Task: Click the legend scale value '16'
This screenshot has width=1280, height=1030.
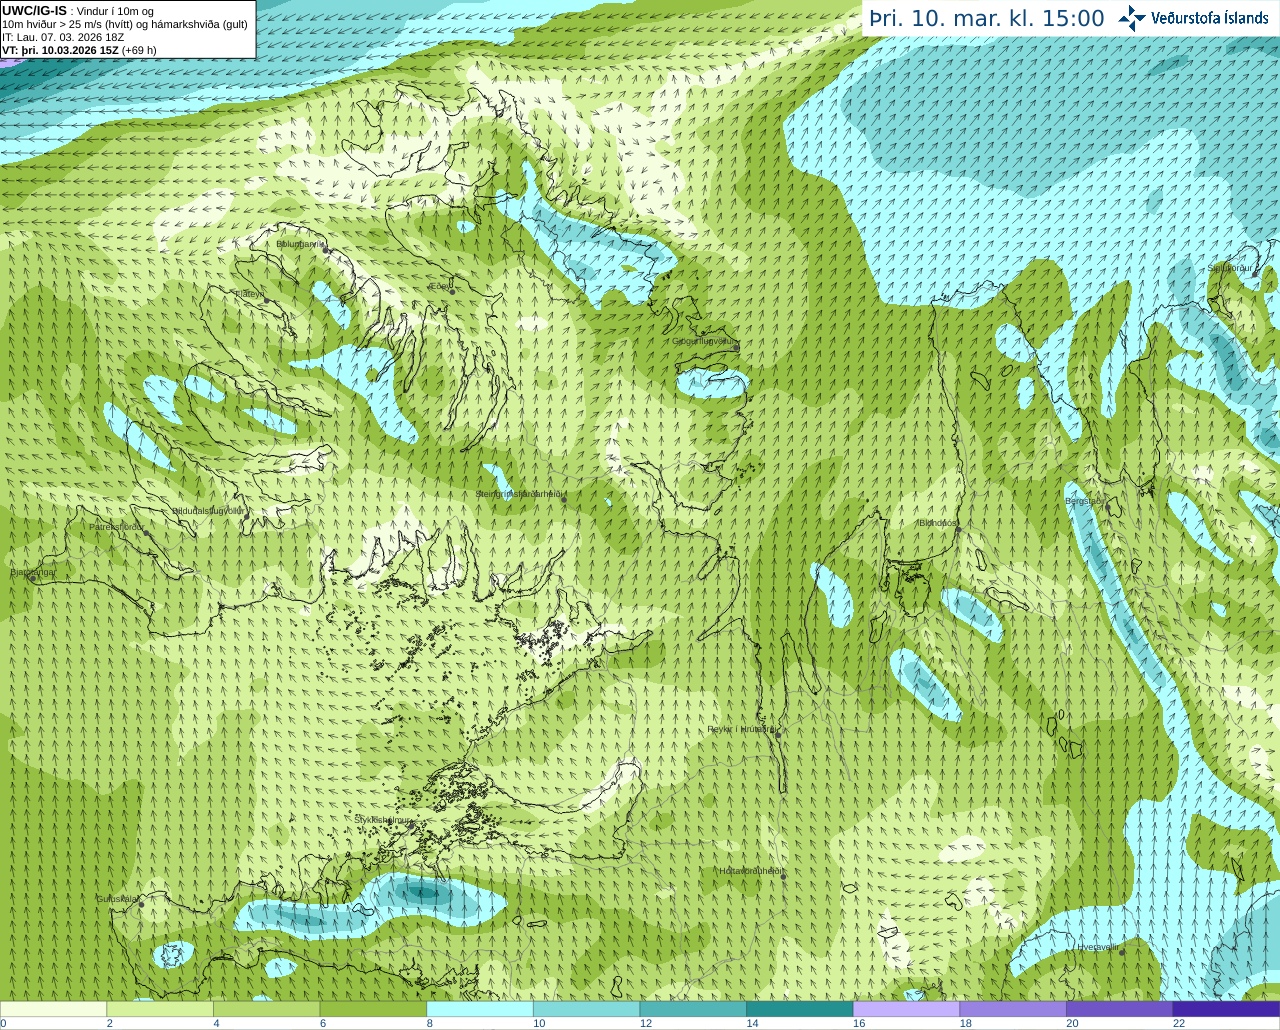Action: [859, 1023]
